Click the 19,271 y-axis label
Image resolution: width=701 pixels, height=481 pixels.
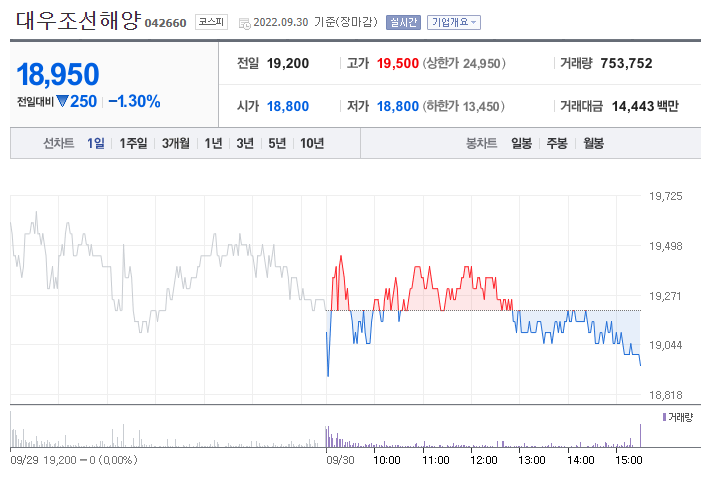coord(665,296)
